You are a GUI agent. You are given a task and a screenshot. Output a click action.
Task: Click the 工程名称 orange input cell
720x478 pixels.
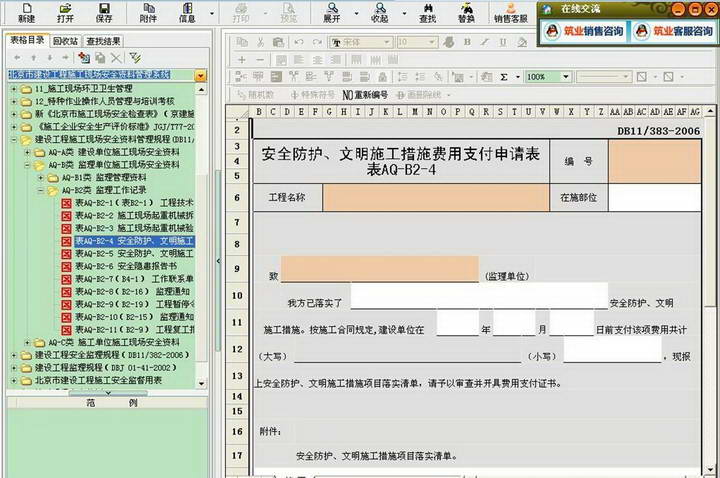click(x=436, y=198)
